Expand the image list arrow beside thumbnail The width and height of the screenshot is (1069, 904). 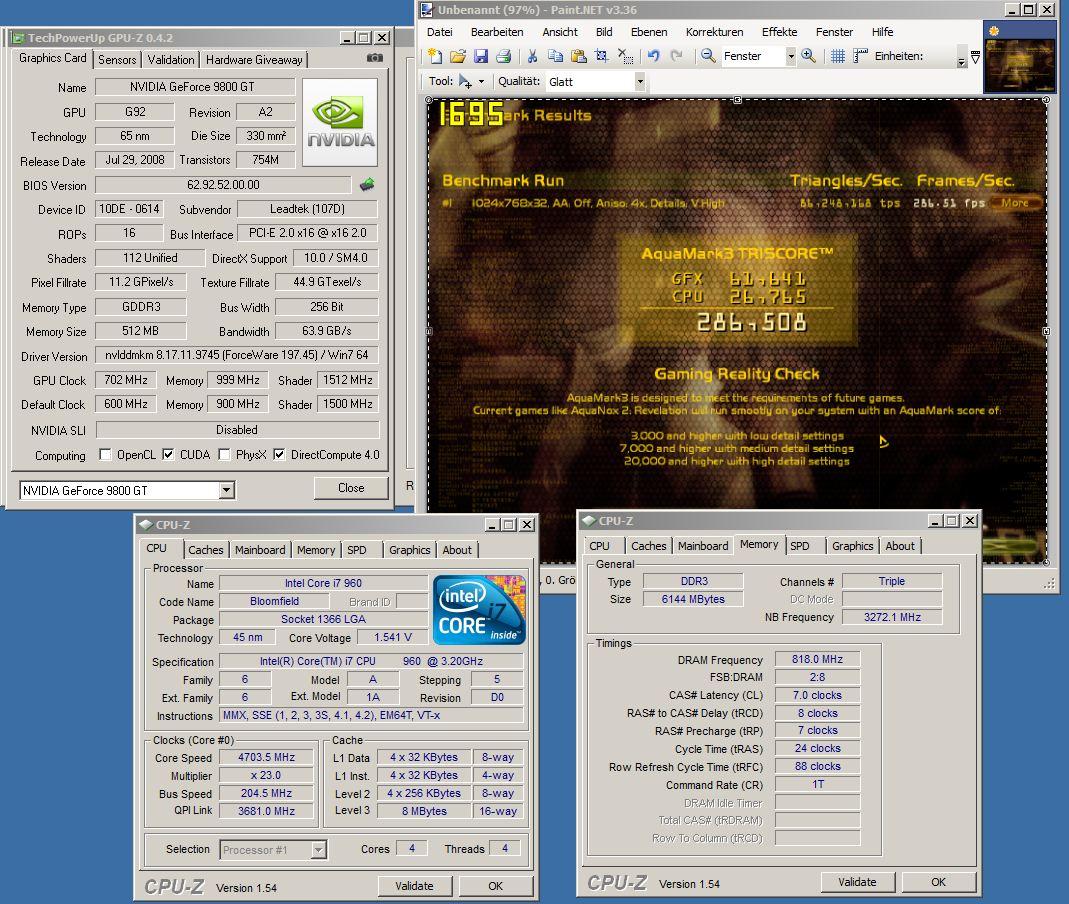click(976, 58)
